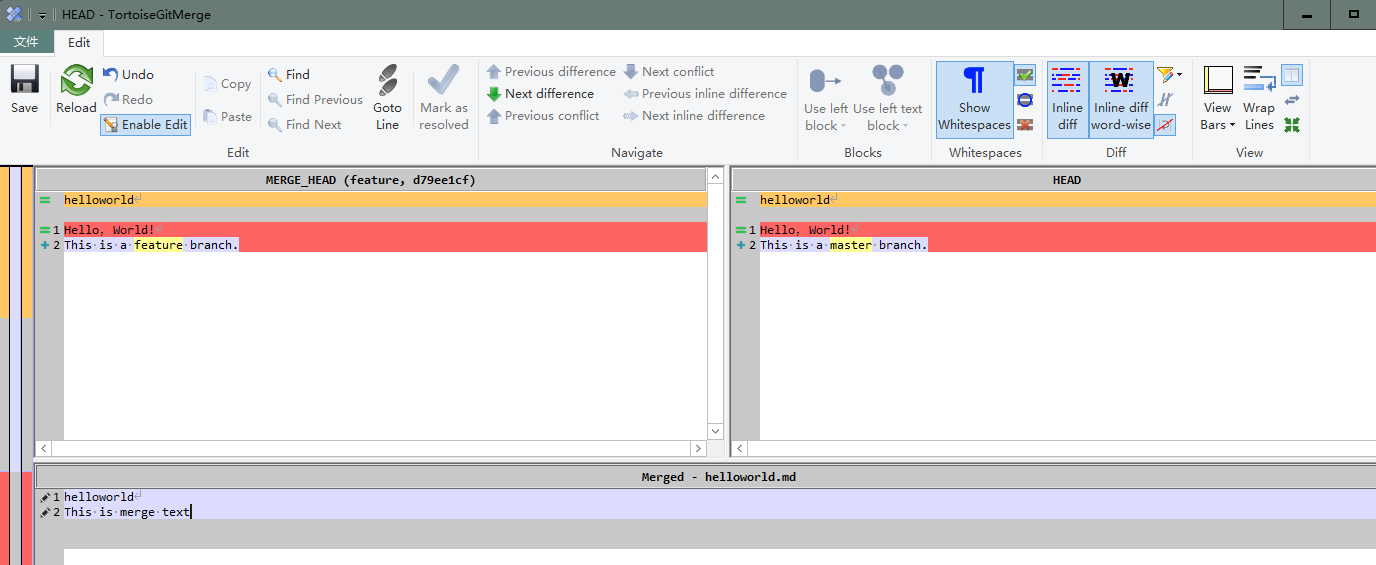Click the Undo arrow icon
Screen dimensions: 1376x565
click(x=111, y=74)
